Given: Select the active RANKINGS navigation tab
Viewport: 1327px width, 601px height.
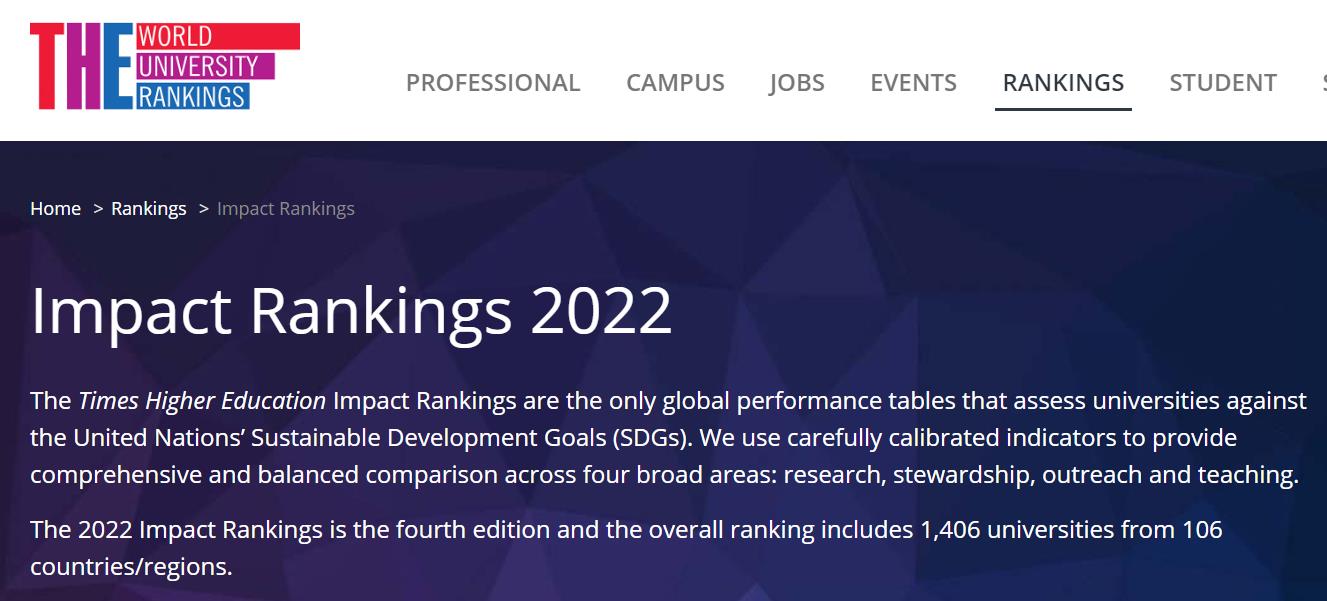Looking at the screenshot, I should 1063,82.
